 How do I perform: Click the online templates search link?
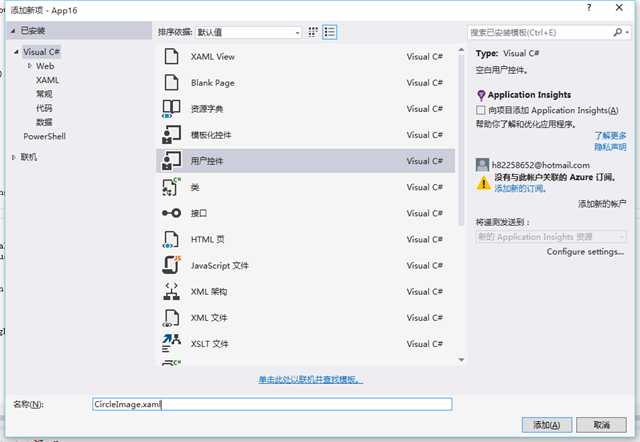coord(310,380)
